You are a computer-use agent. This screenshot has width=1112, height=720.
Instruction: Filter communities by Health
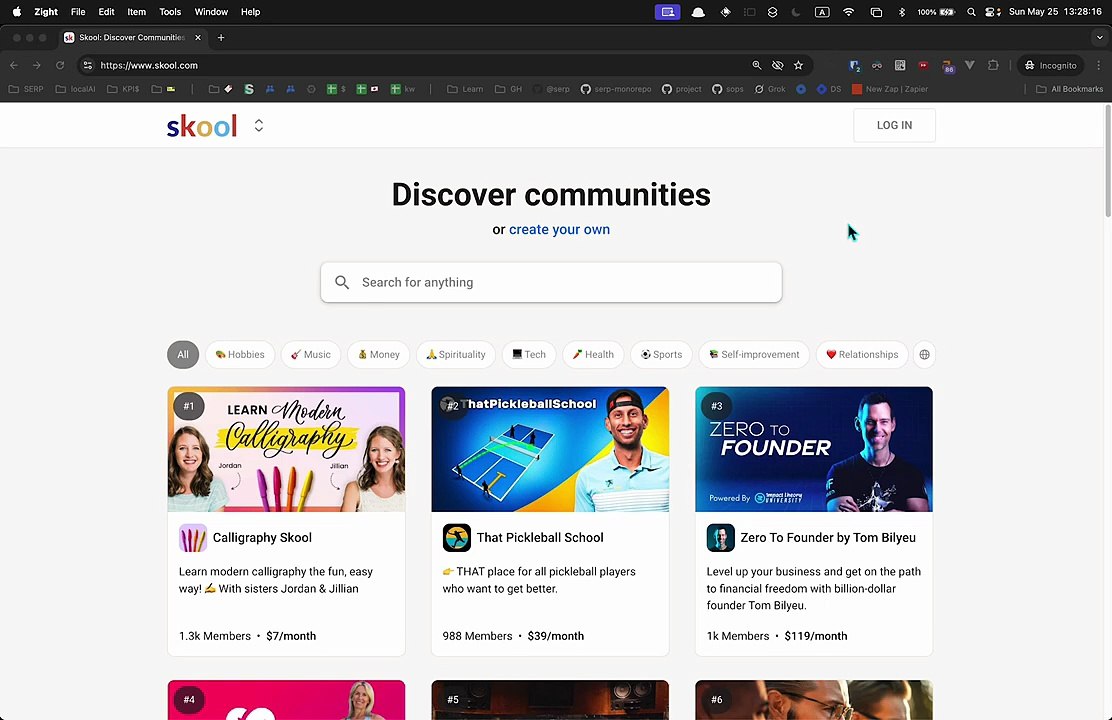[x=594, y=355]
